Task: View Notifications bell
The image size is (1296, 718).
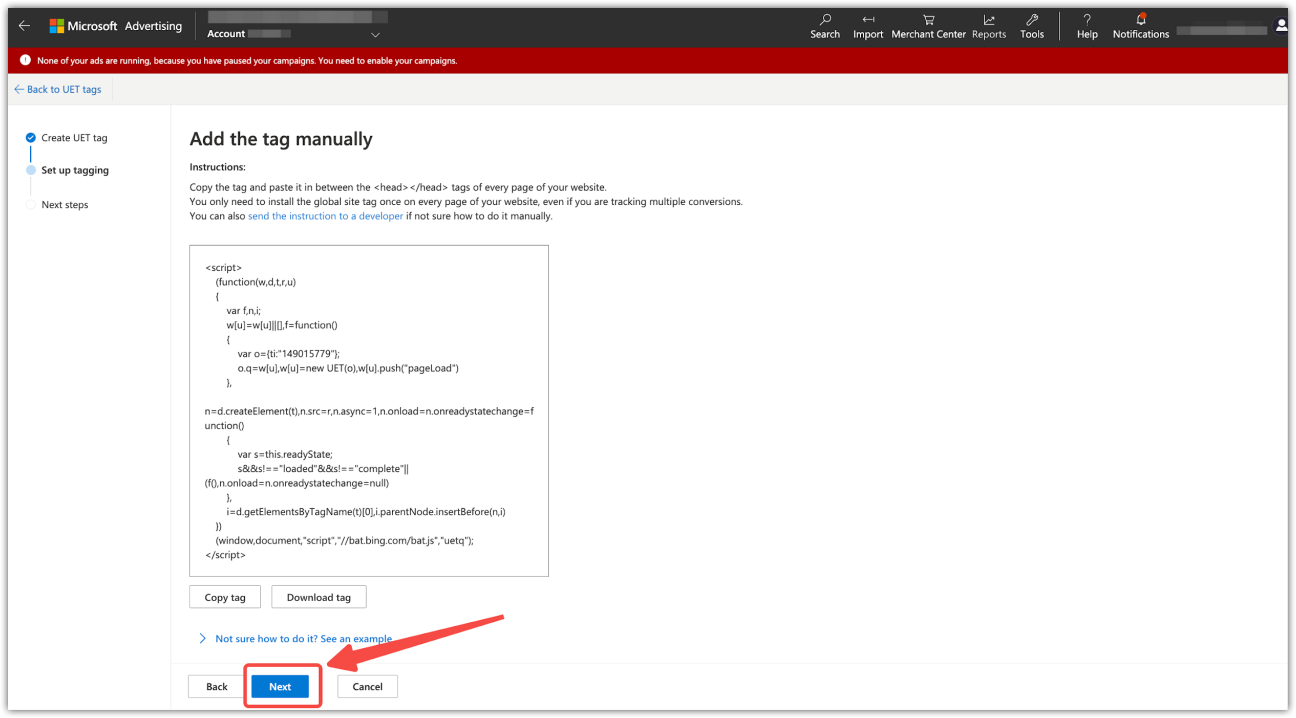Action: [x=1141, y=26]
